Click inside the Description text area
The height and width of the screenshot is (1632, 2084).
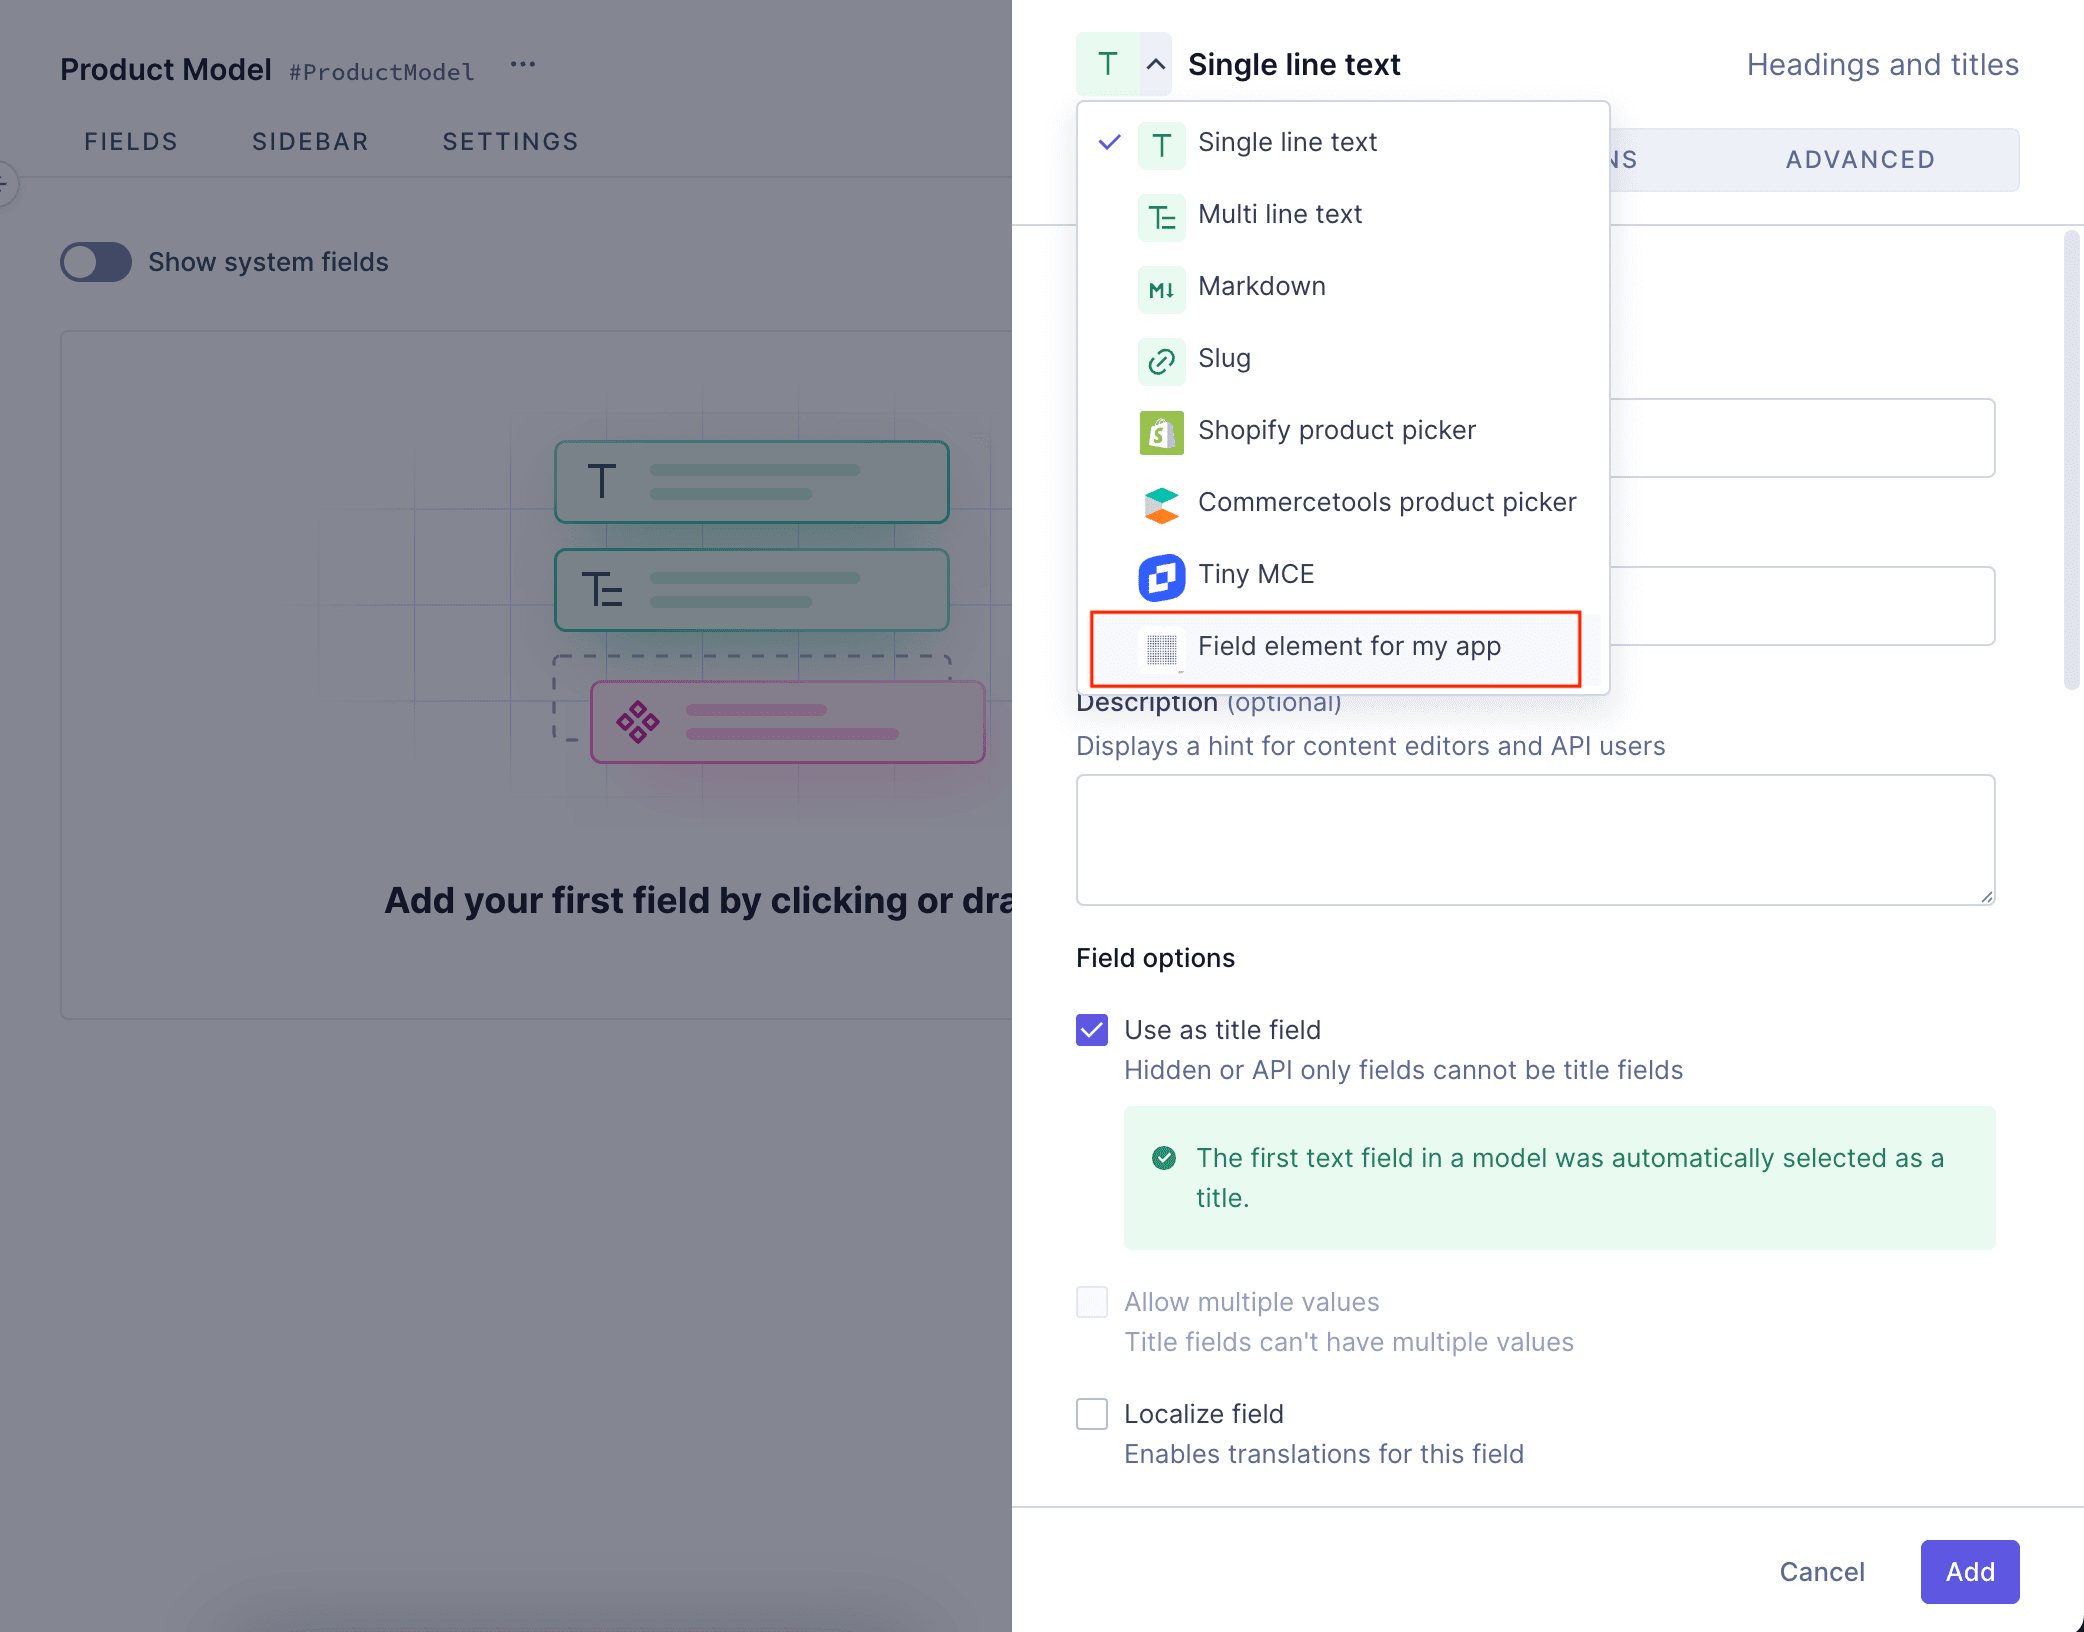(1534, 840)
